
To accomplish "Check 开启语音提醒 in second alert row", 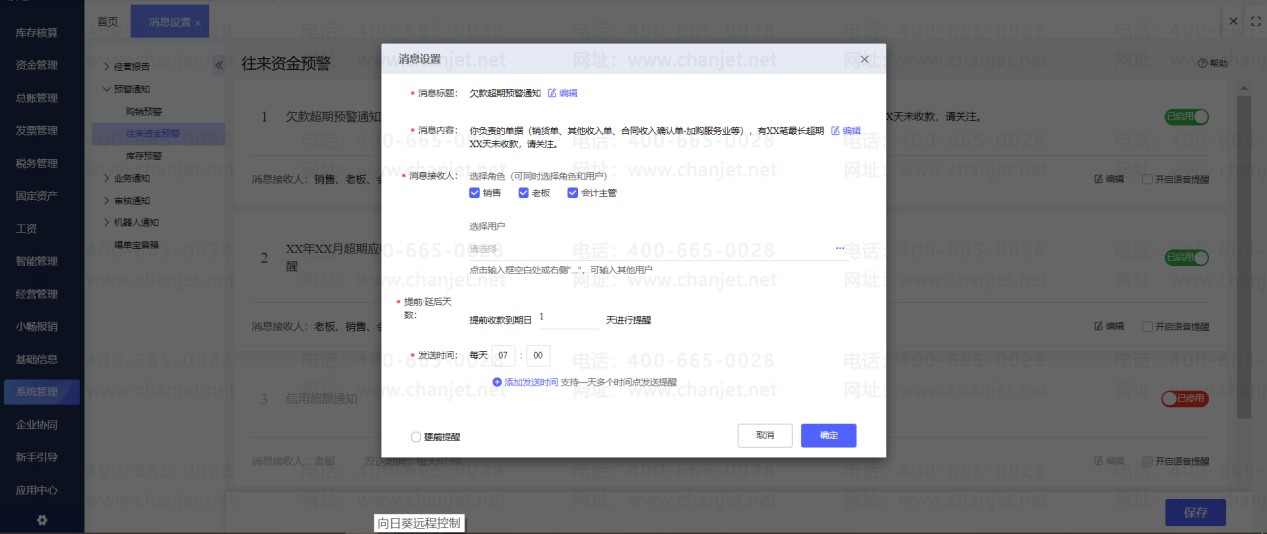I will [1147, 326].
